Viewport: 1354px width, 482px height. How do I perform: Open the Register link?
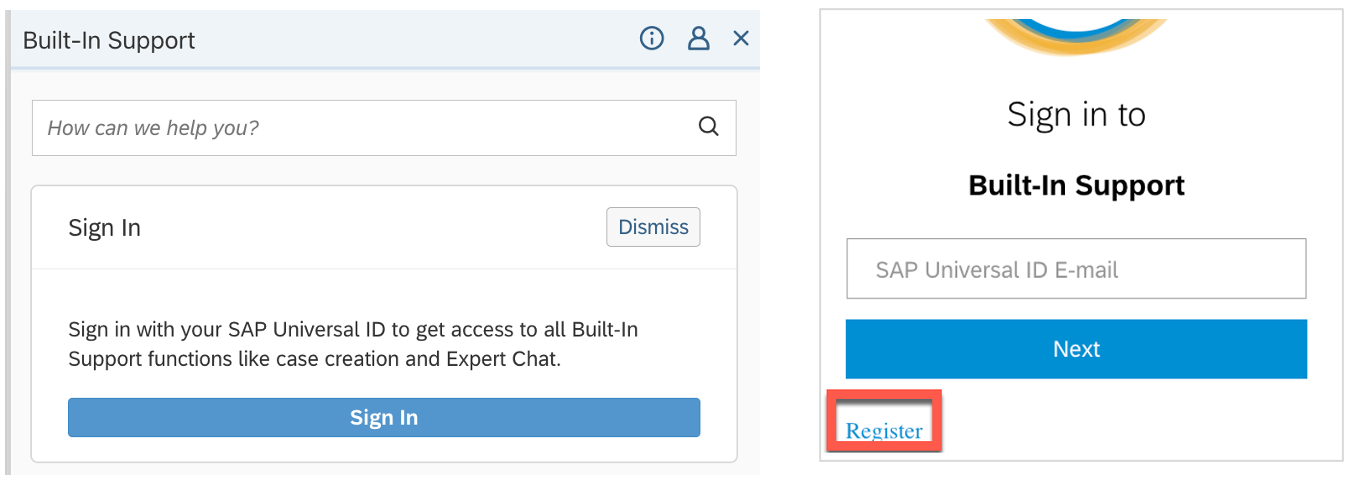coord(884,431)
